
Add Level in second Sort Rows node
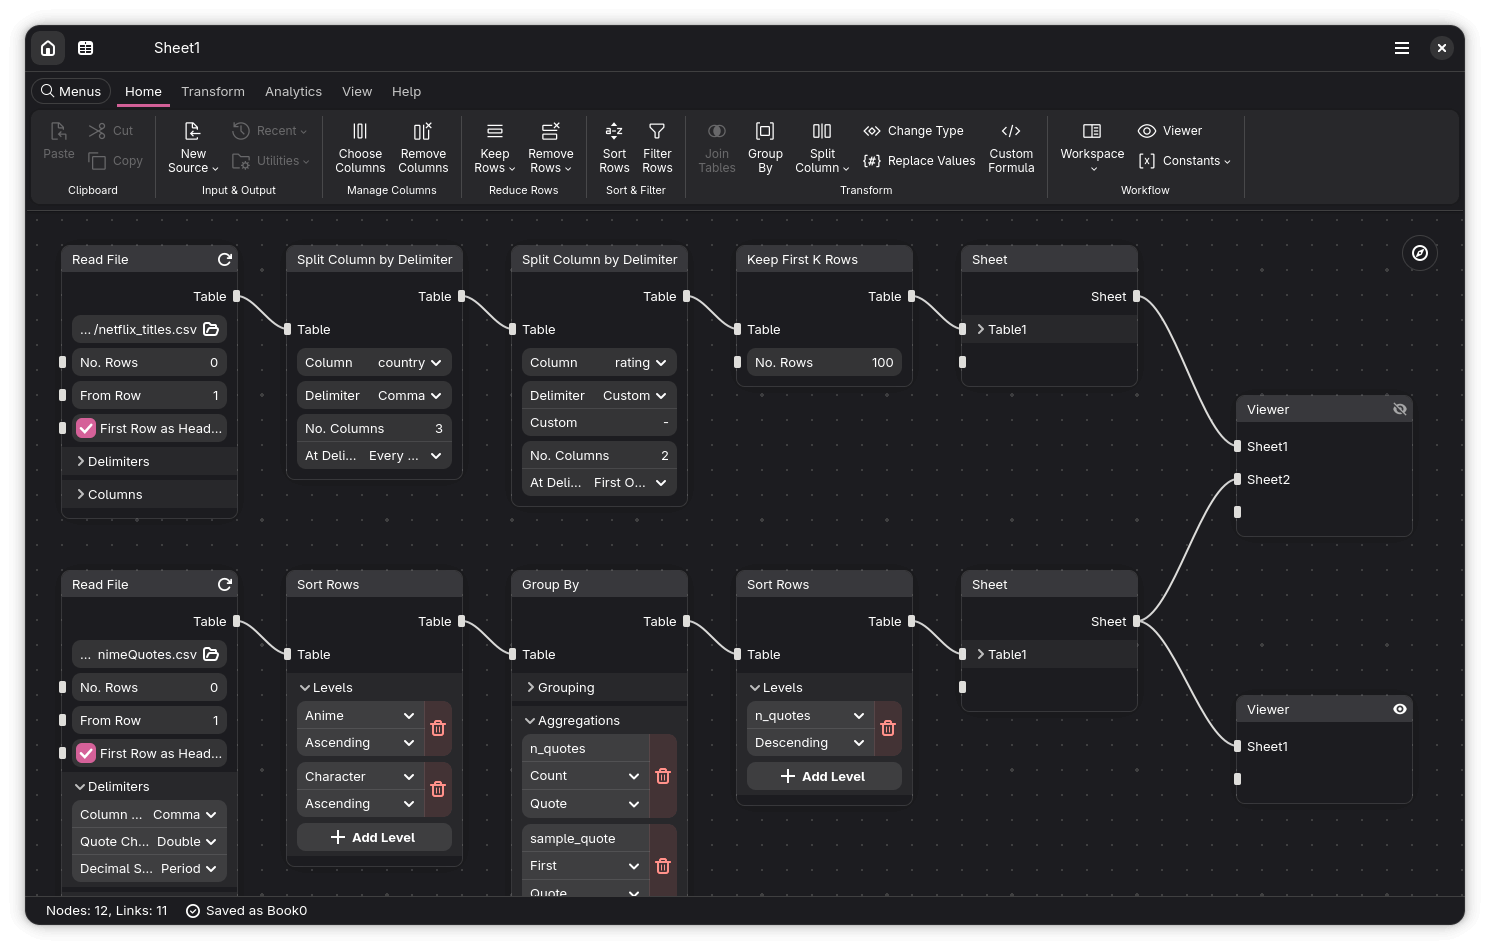pyautogui.click(x=824, y=776)
